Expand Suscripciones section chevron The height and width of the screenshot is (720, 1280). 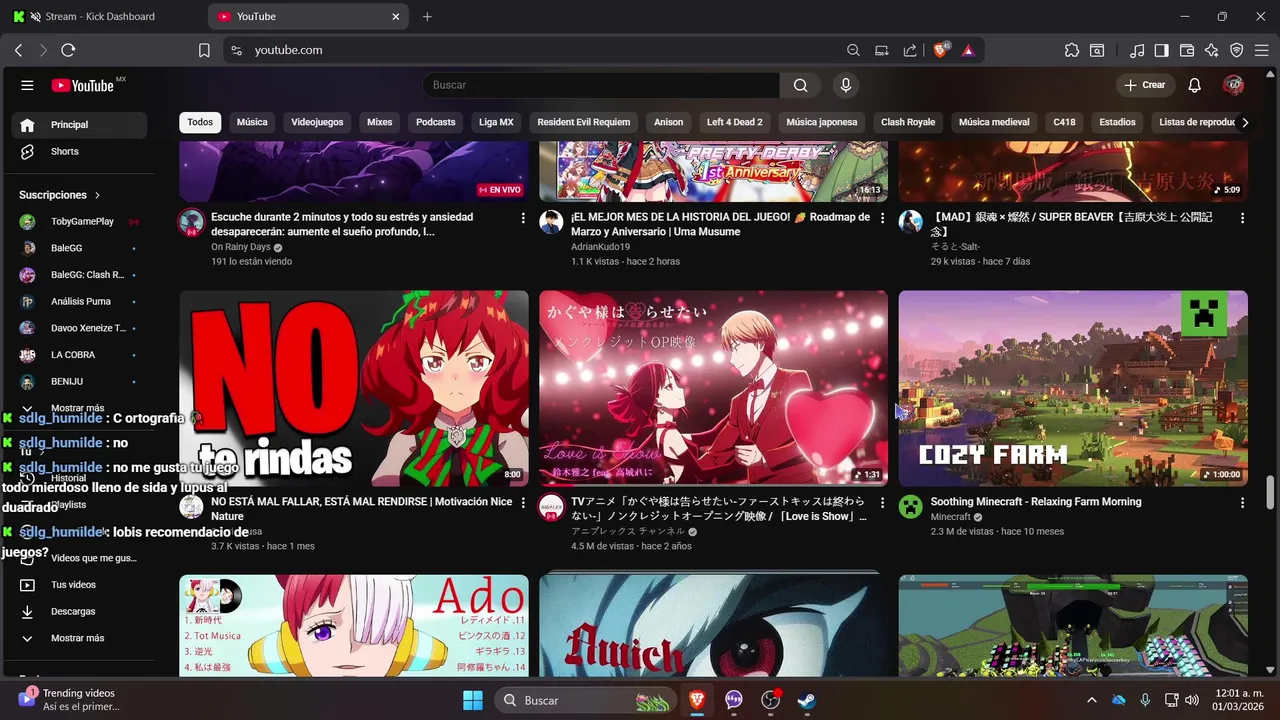pyautogui.click(x=97, y=195)
